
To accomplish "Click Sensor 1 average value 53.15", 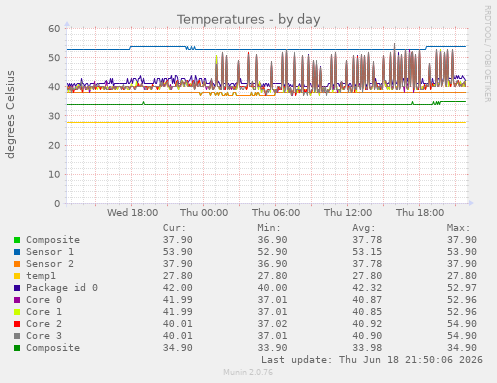I will coord(367,252).
